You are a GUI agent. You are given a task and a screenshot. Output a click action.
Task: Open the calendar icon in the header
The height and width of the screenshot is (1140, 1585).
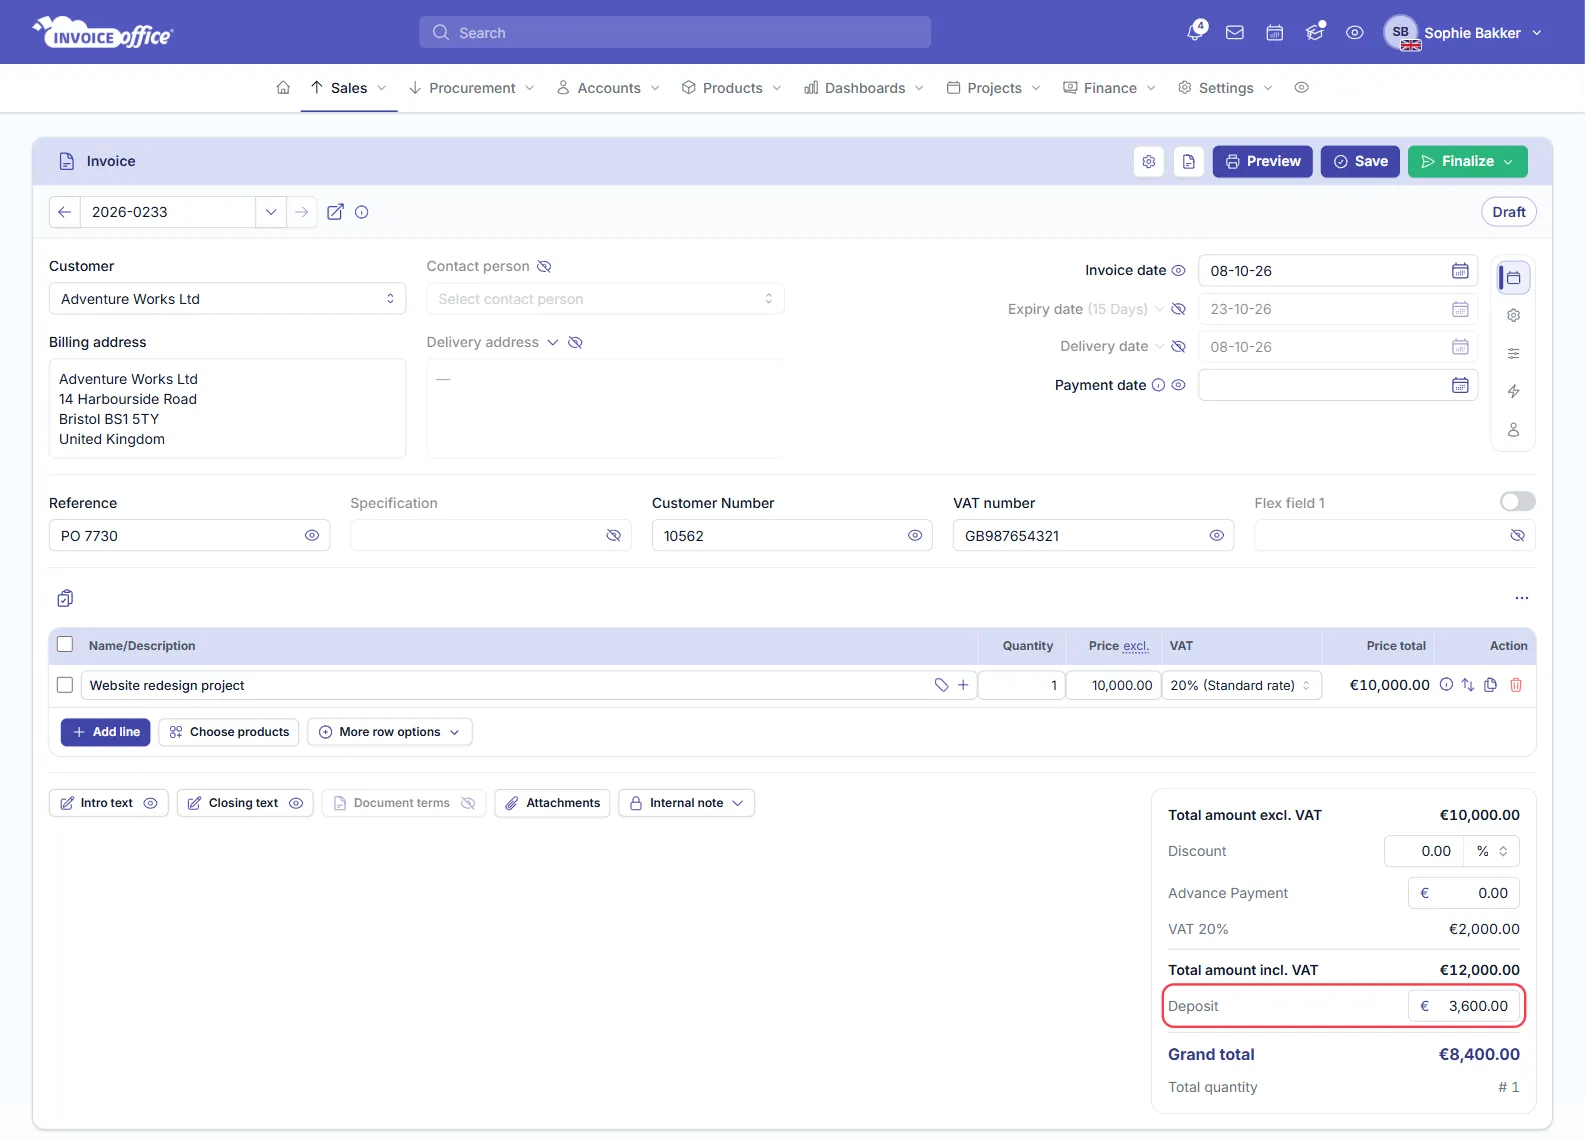(x=1275, y=33)
